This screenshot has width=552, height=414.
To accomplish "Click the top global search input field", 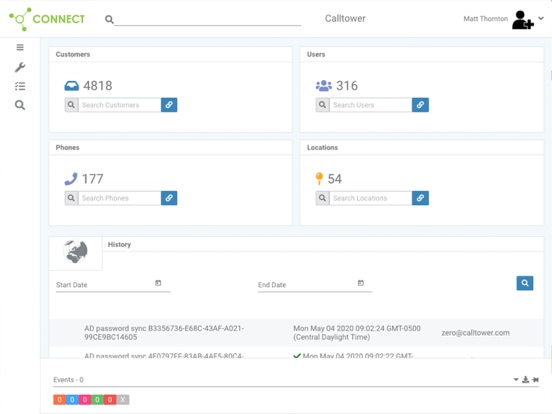I will 207,19.
